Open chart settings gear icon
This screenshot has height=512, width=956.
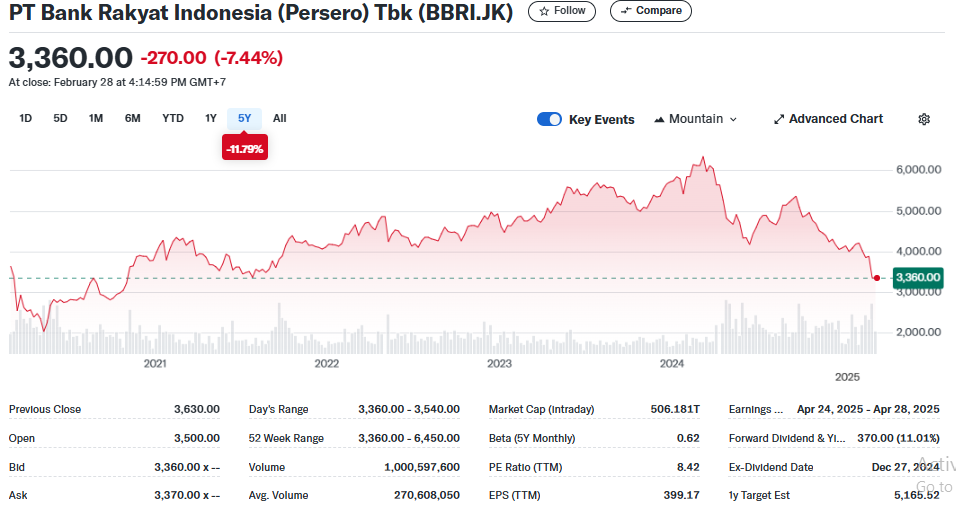(x=924, y=119)
